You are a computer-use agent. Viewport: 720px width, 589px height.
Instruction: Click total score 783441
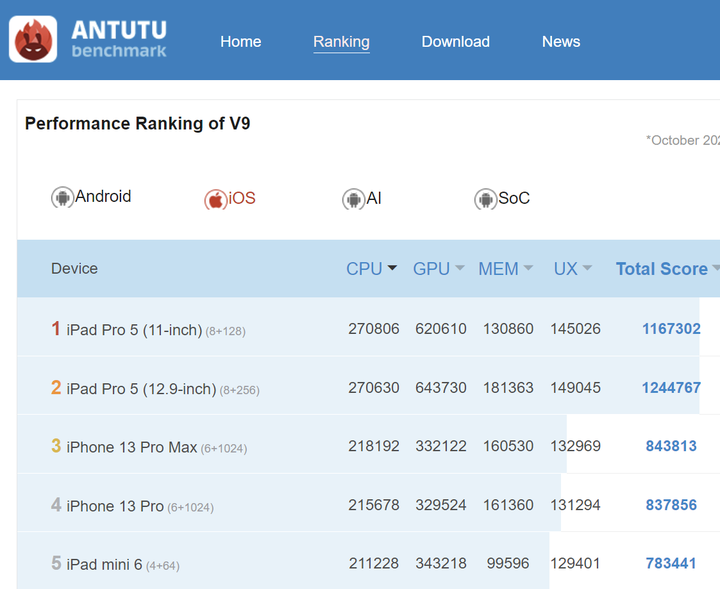tap(671, 563)
